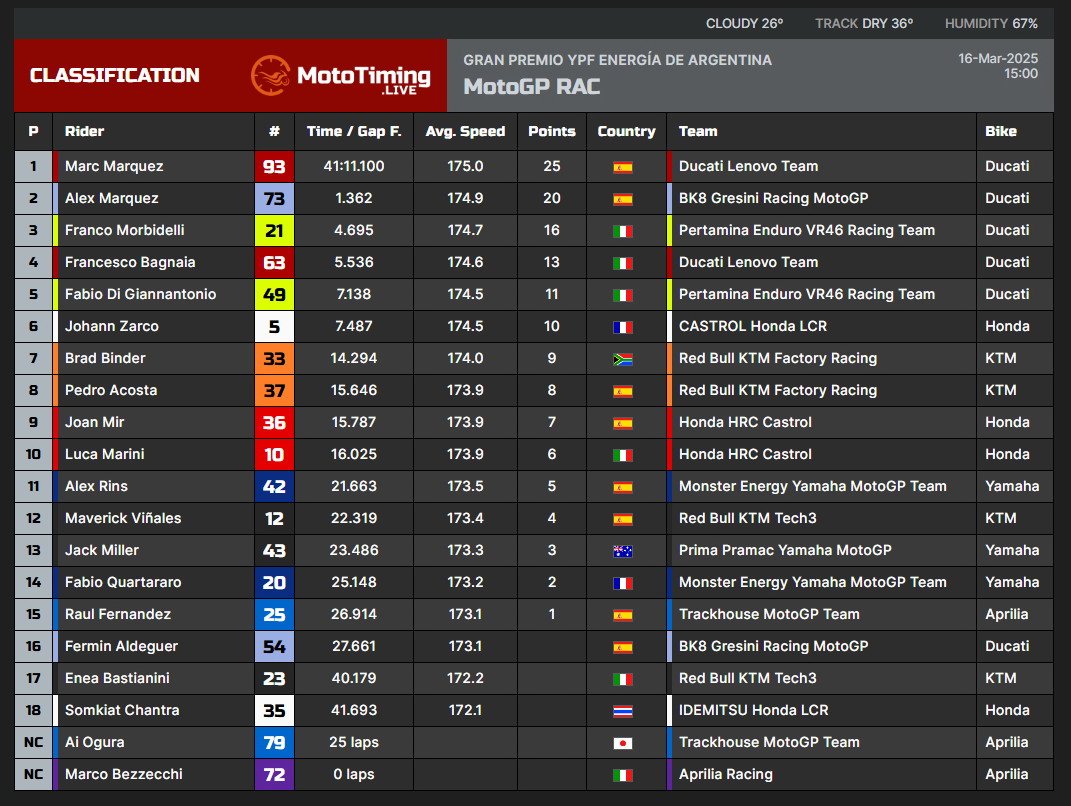The width and height of the screenshot is (1071, 806).
Task: Select rider name Raul Fernandez
Action: pyautogui.click(x=117, y=614)
